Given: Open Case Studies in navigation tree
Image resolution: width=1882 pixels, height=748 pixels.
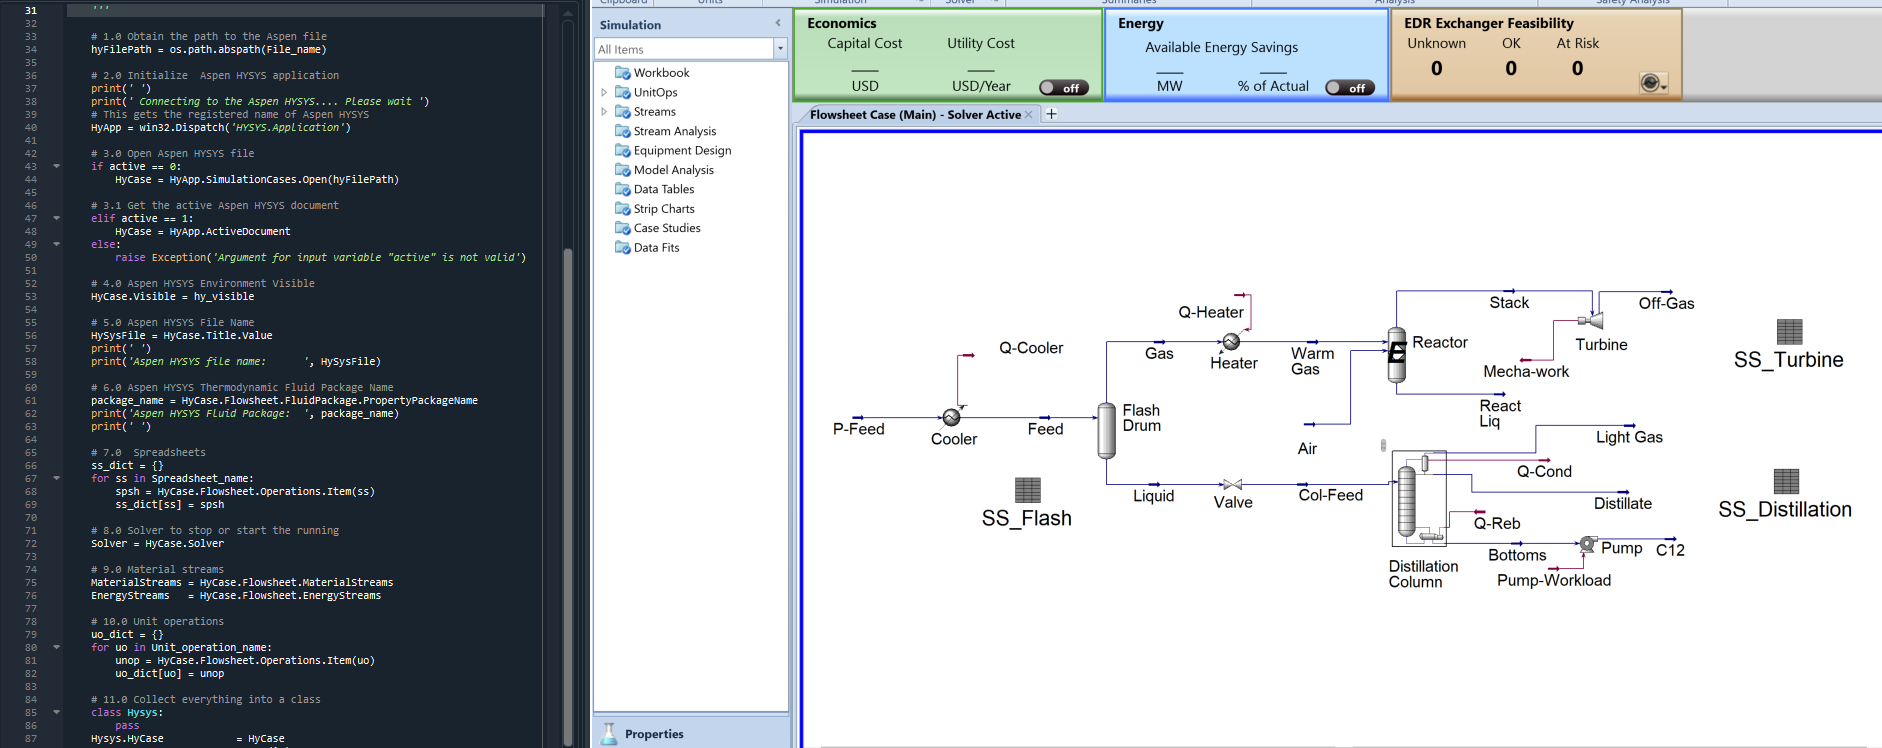Looking at the screenshot, I should click(x=666, y=228).
